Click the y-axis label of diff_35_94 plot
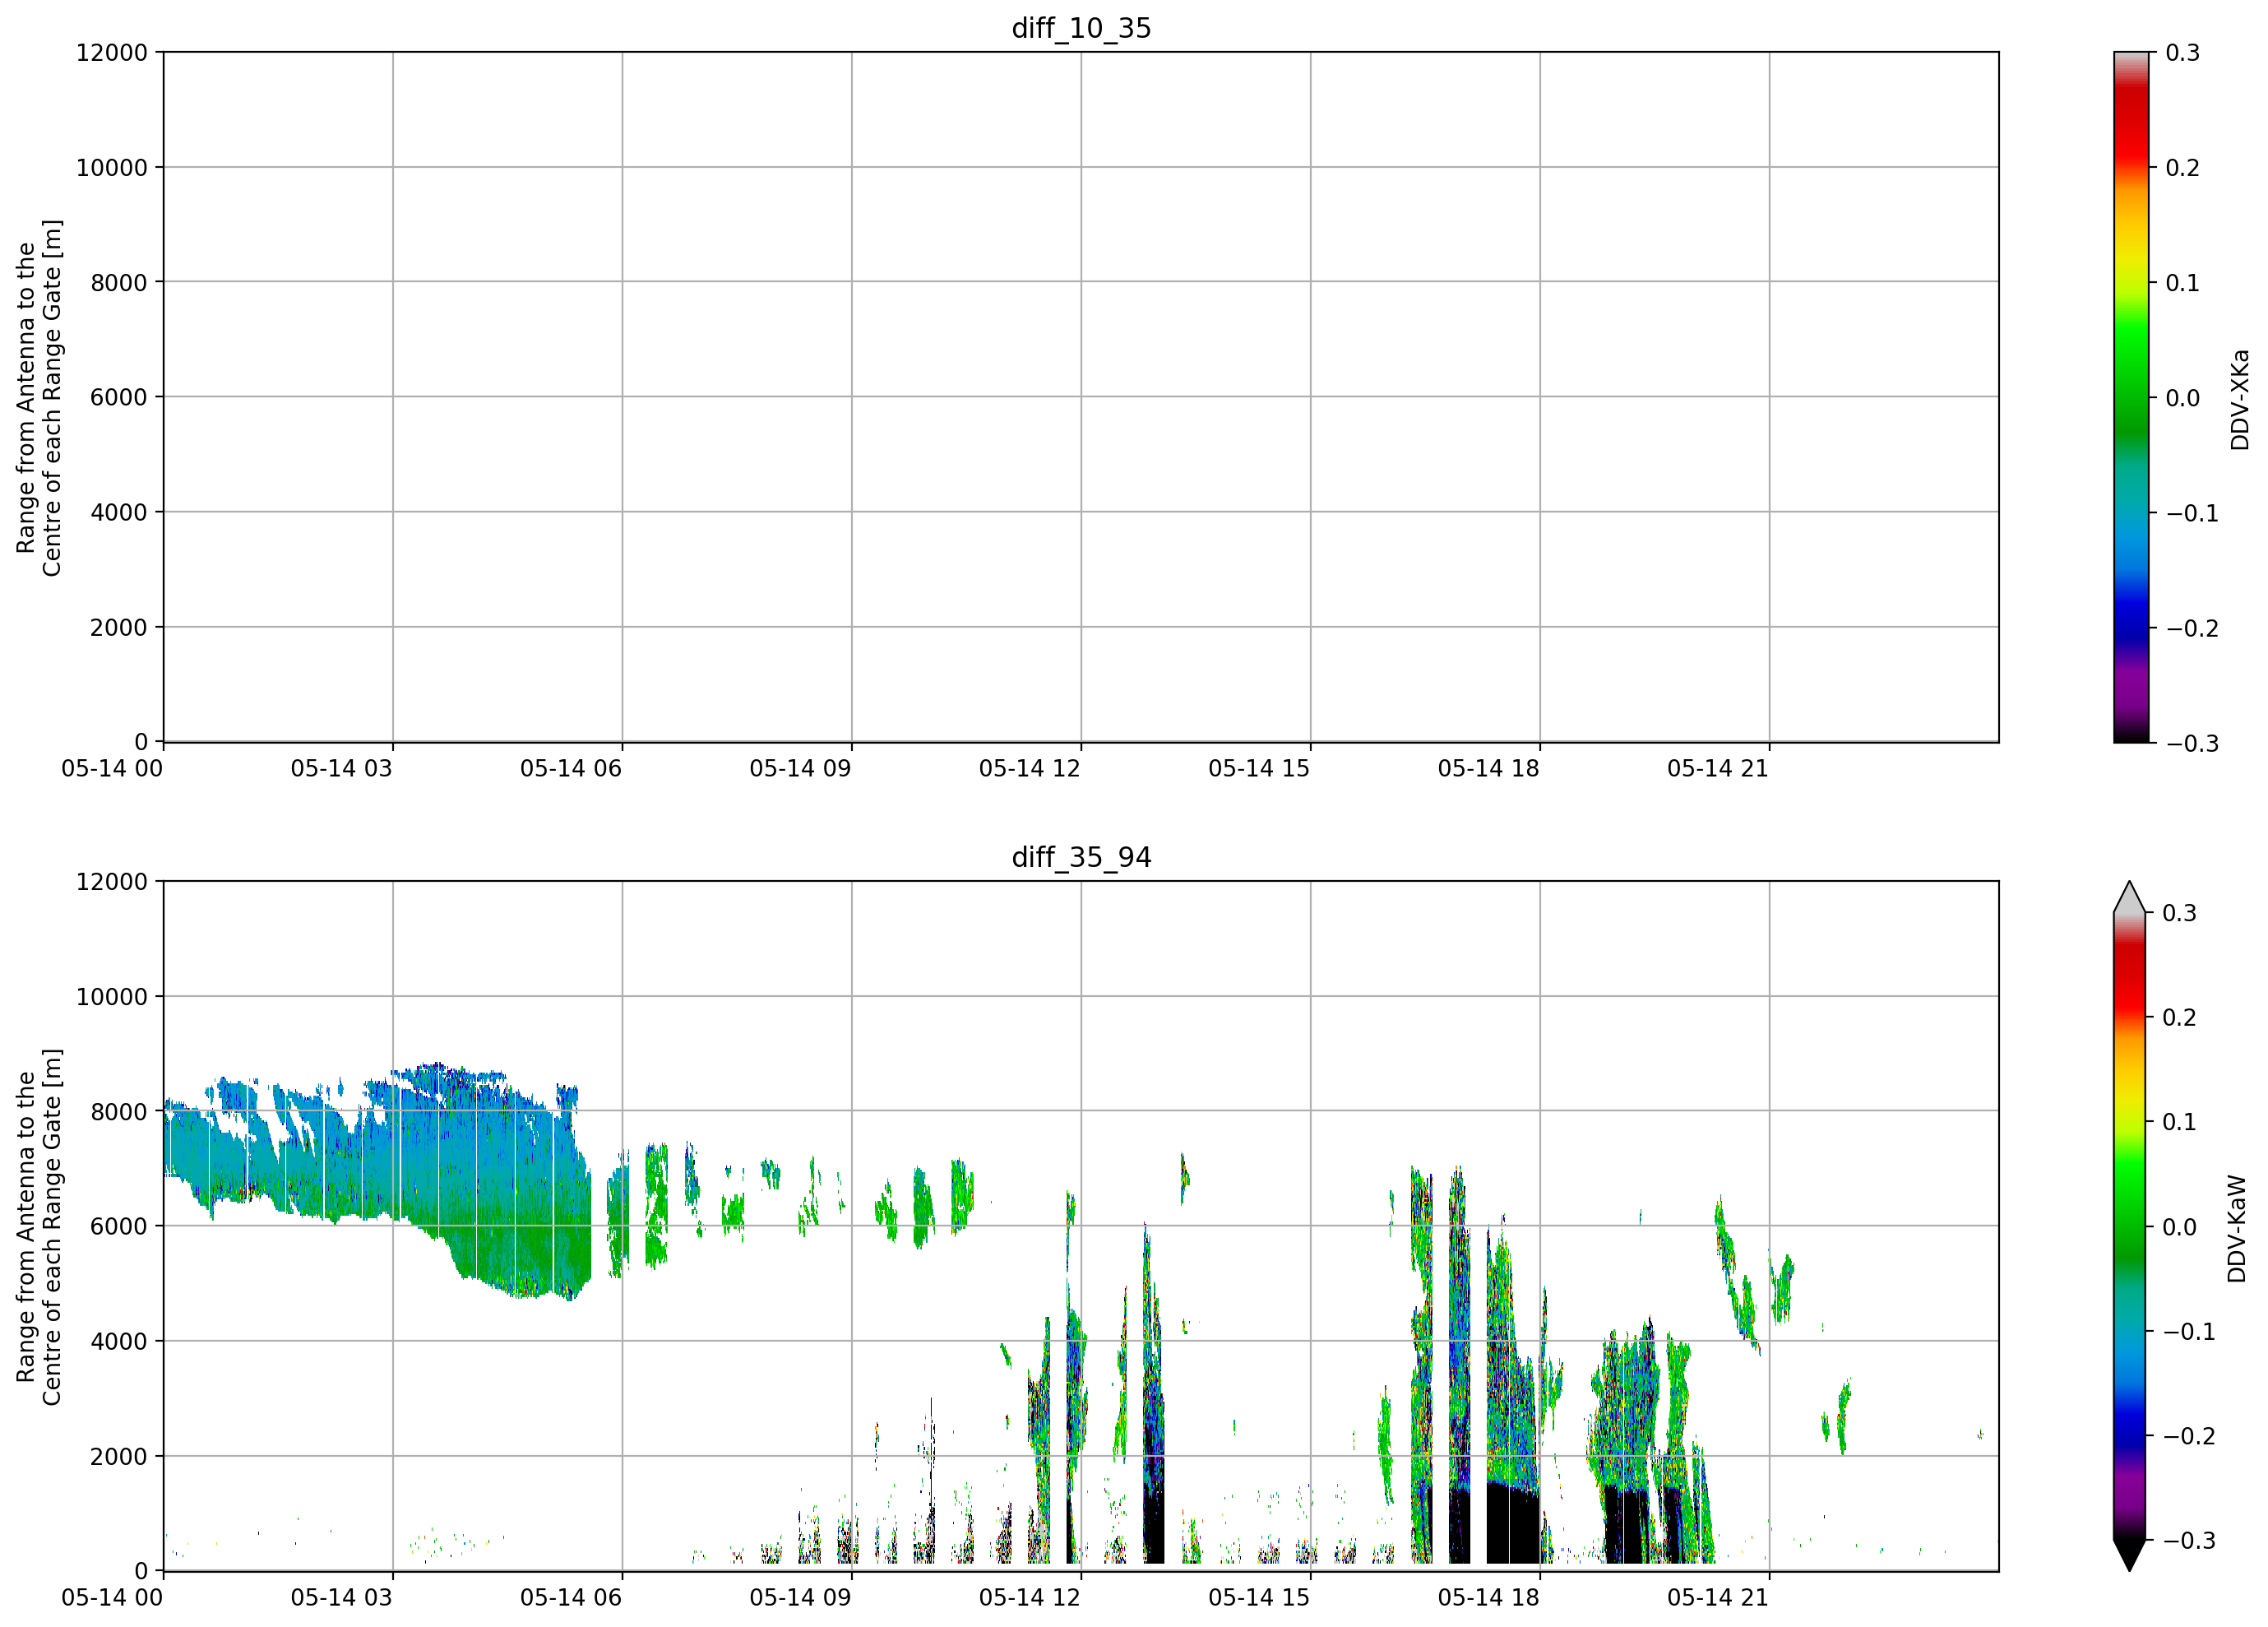The image size is (2268, 1627). click(39, 1226)
